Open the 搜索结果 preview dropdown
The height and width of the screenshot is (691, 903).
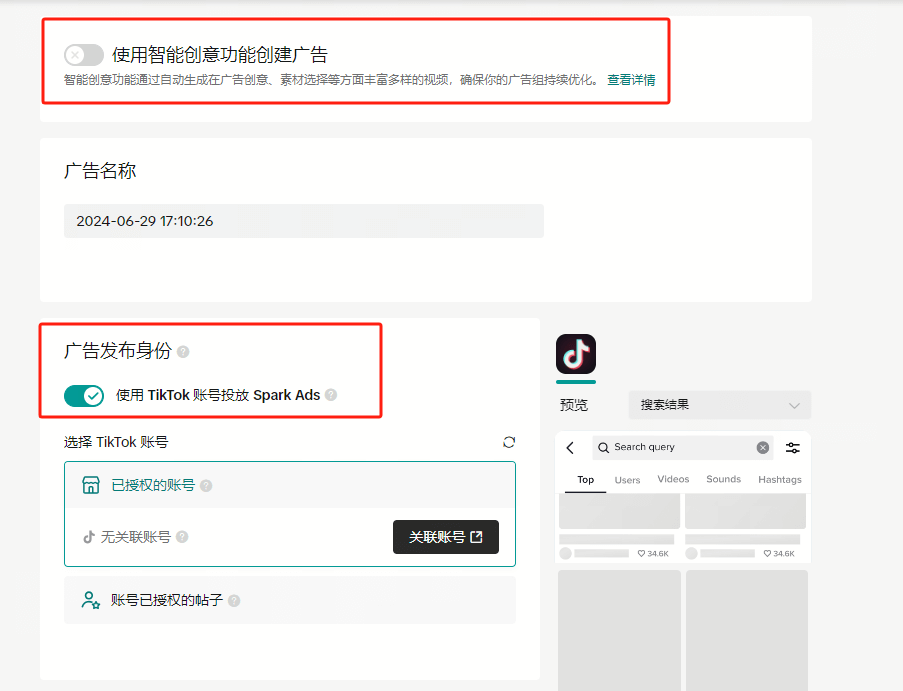[719, 405]
